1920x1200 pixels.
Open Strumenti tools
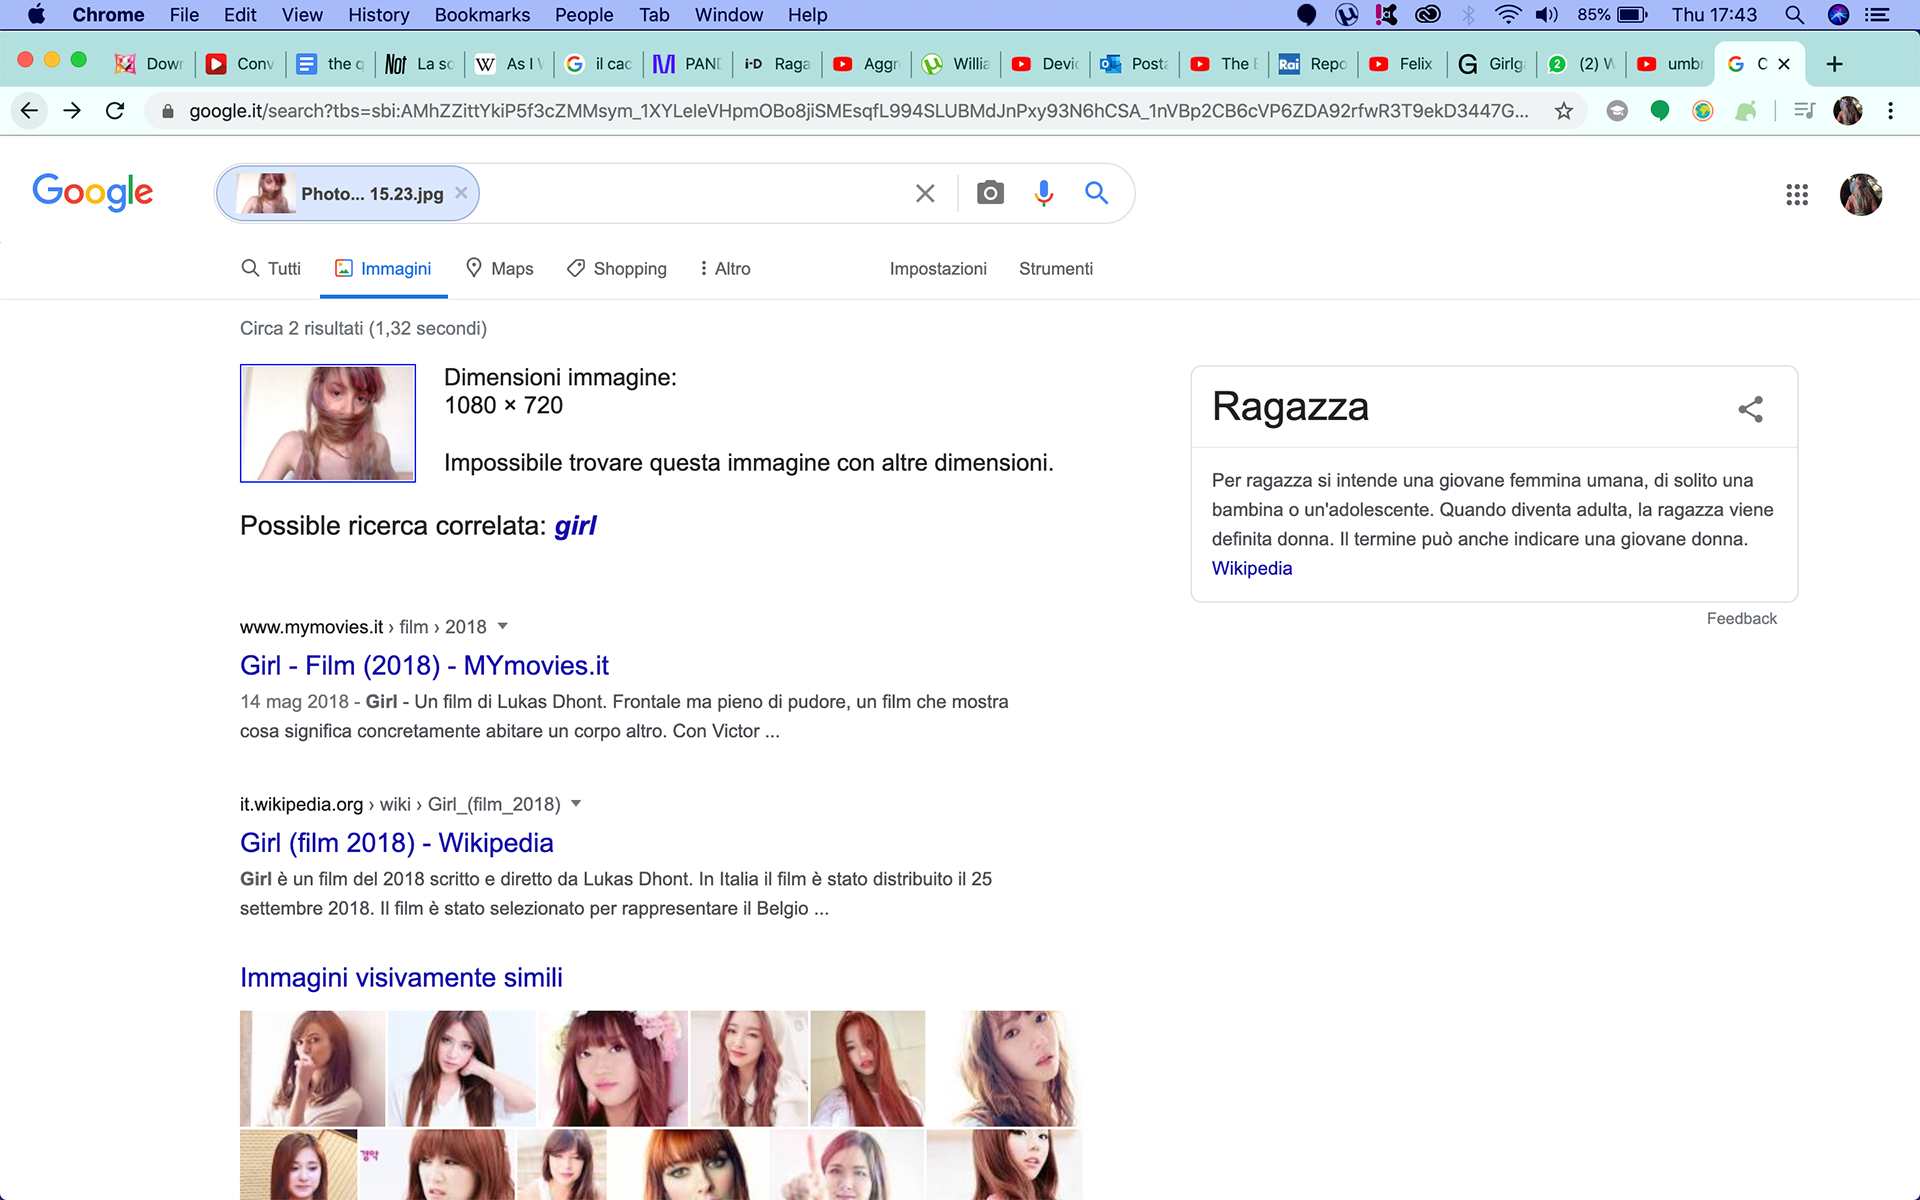coord(1056,269)
